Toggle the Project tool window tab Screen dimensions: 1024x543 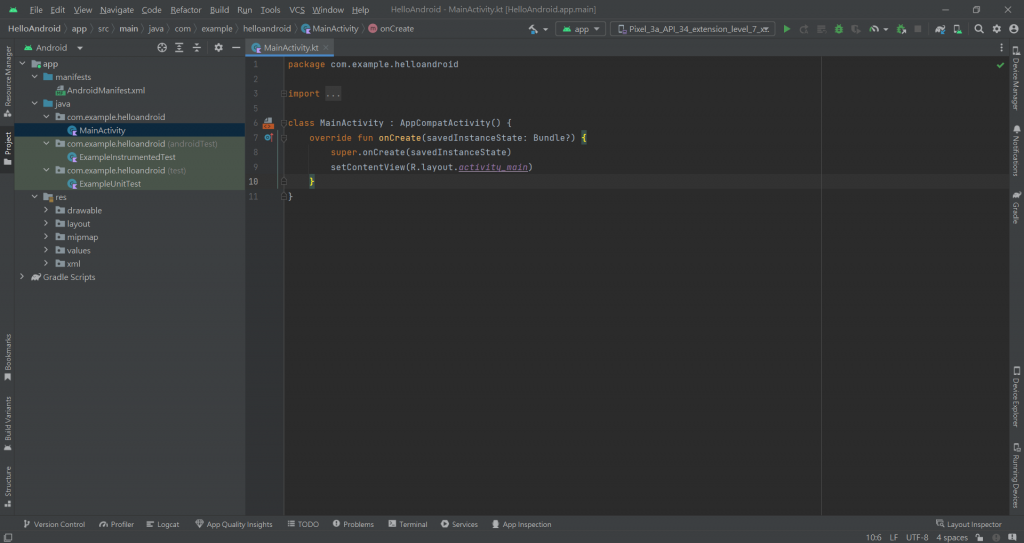click(x=8, y=148)
